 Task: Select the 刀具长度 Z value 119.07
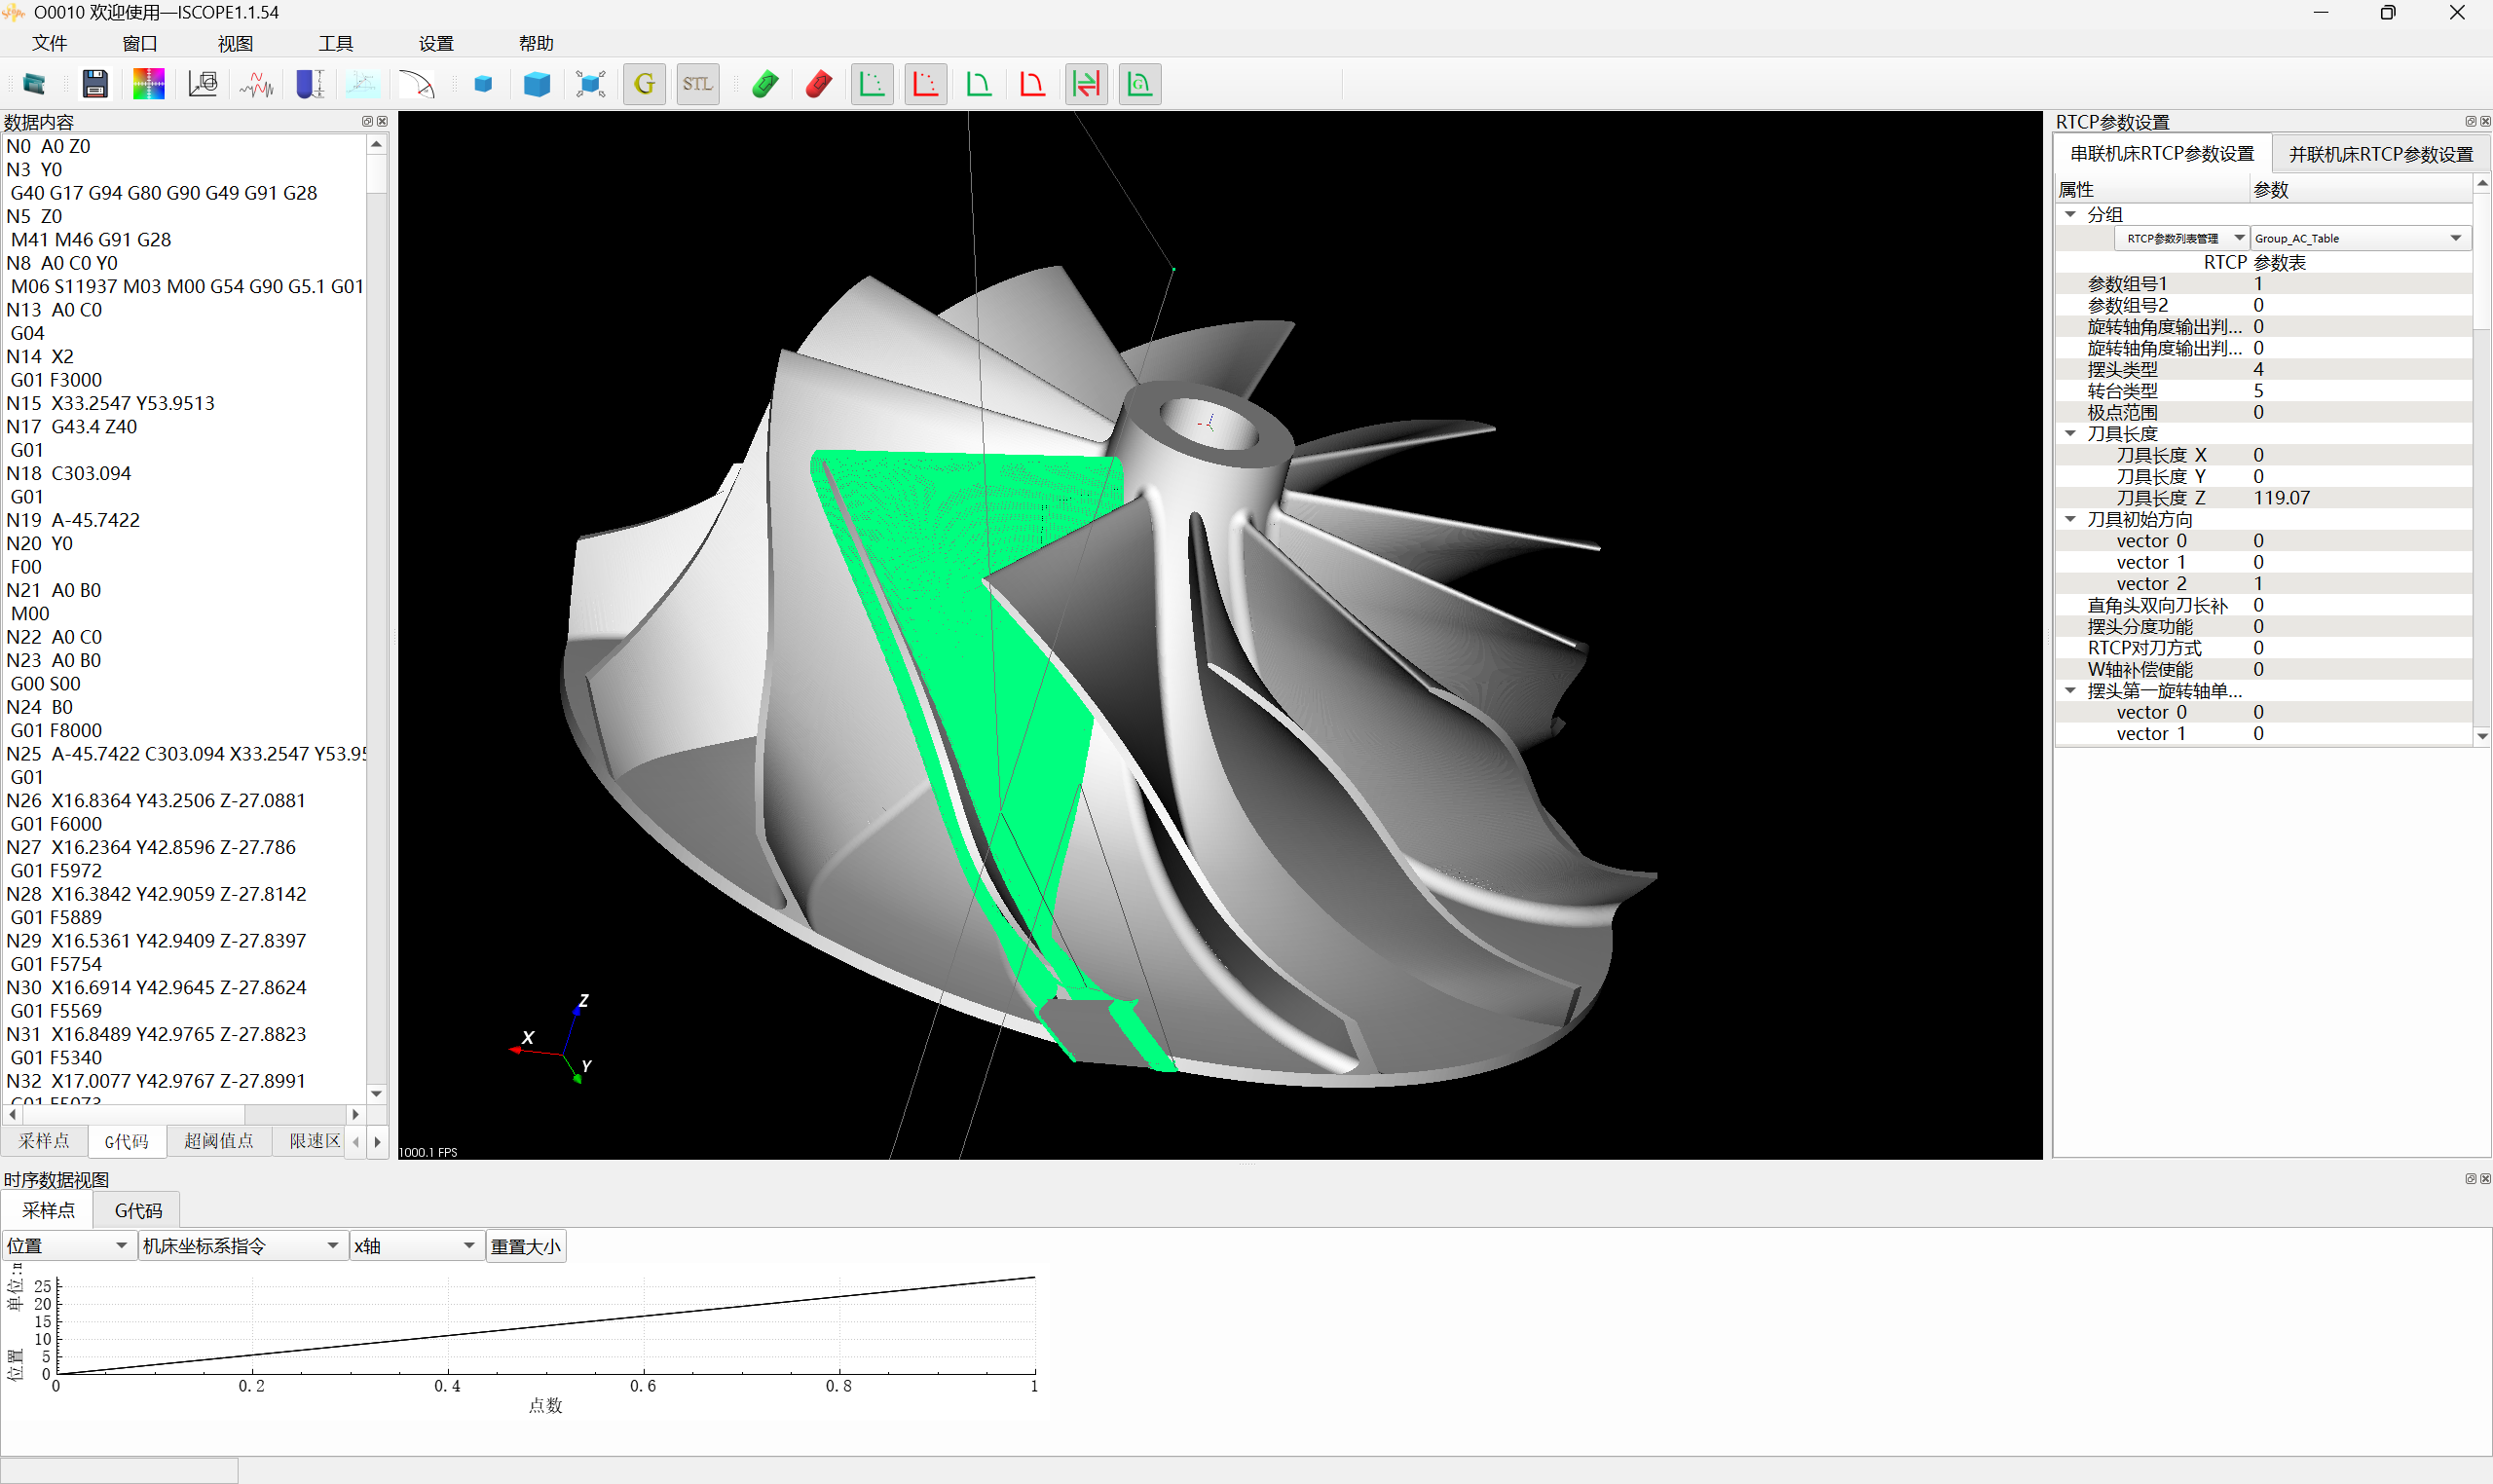pyautogui.click(x=2282, y=498)
